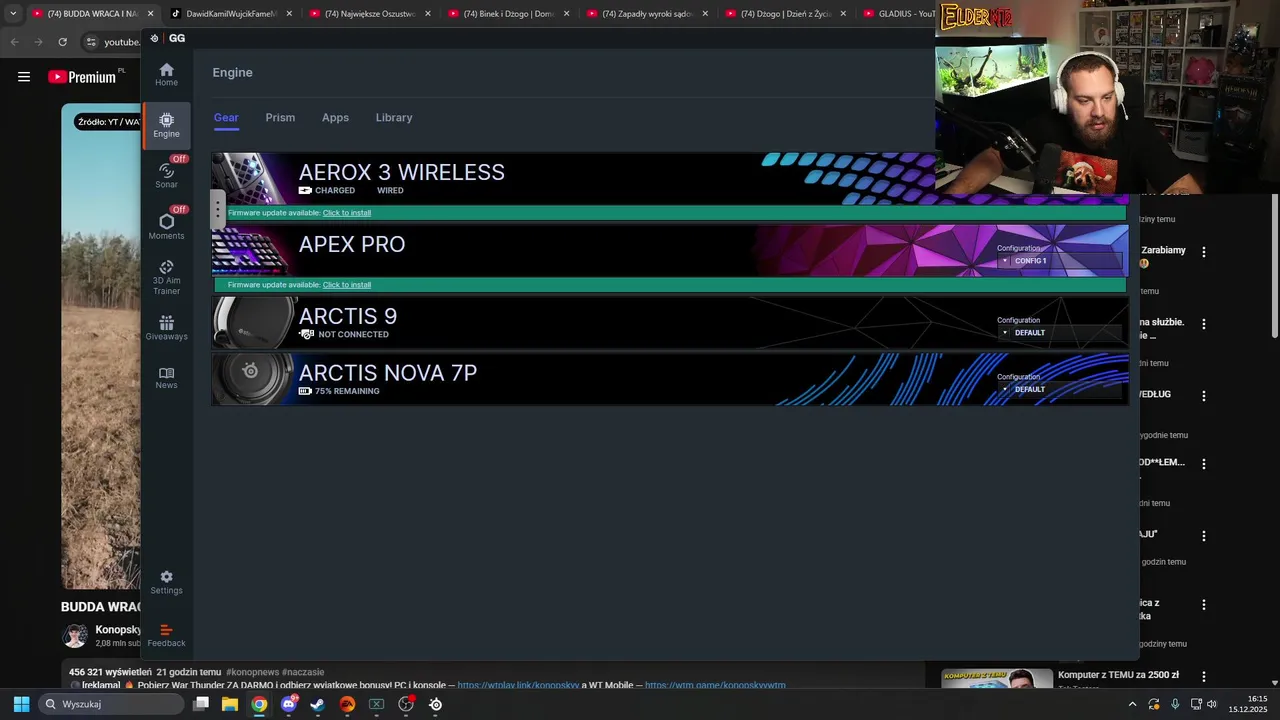Reload the page in Chrome
This screenshot has width=1280, height=720.
coord(63,42)
